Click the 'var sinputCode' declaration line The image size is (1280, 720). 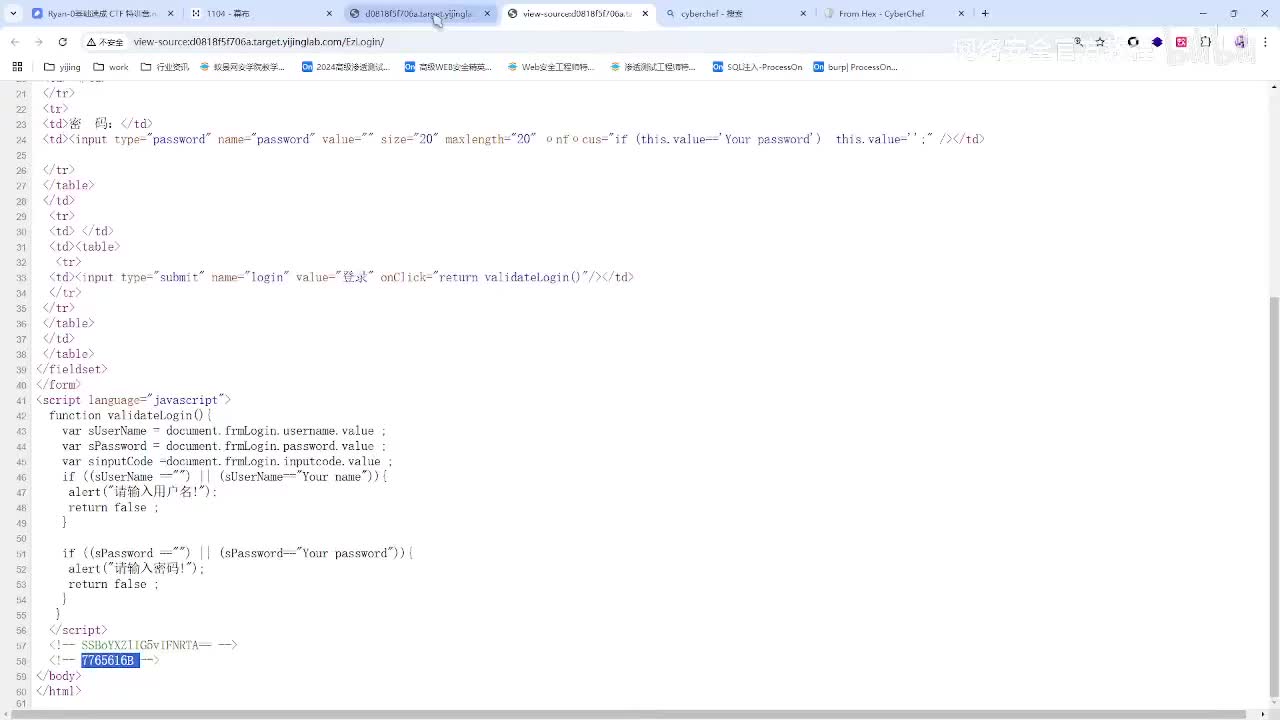pos(227,461)
